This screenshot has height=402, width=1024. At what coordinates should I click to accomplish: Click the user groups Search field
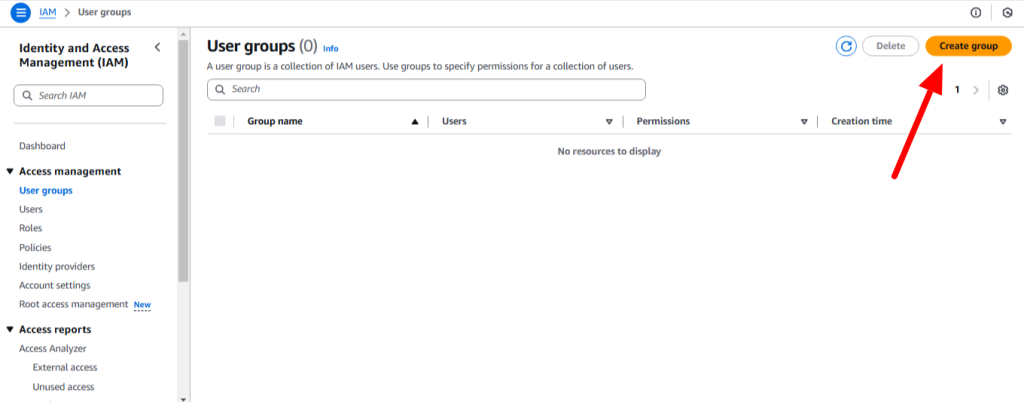pos(426,89)
